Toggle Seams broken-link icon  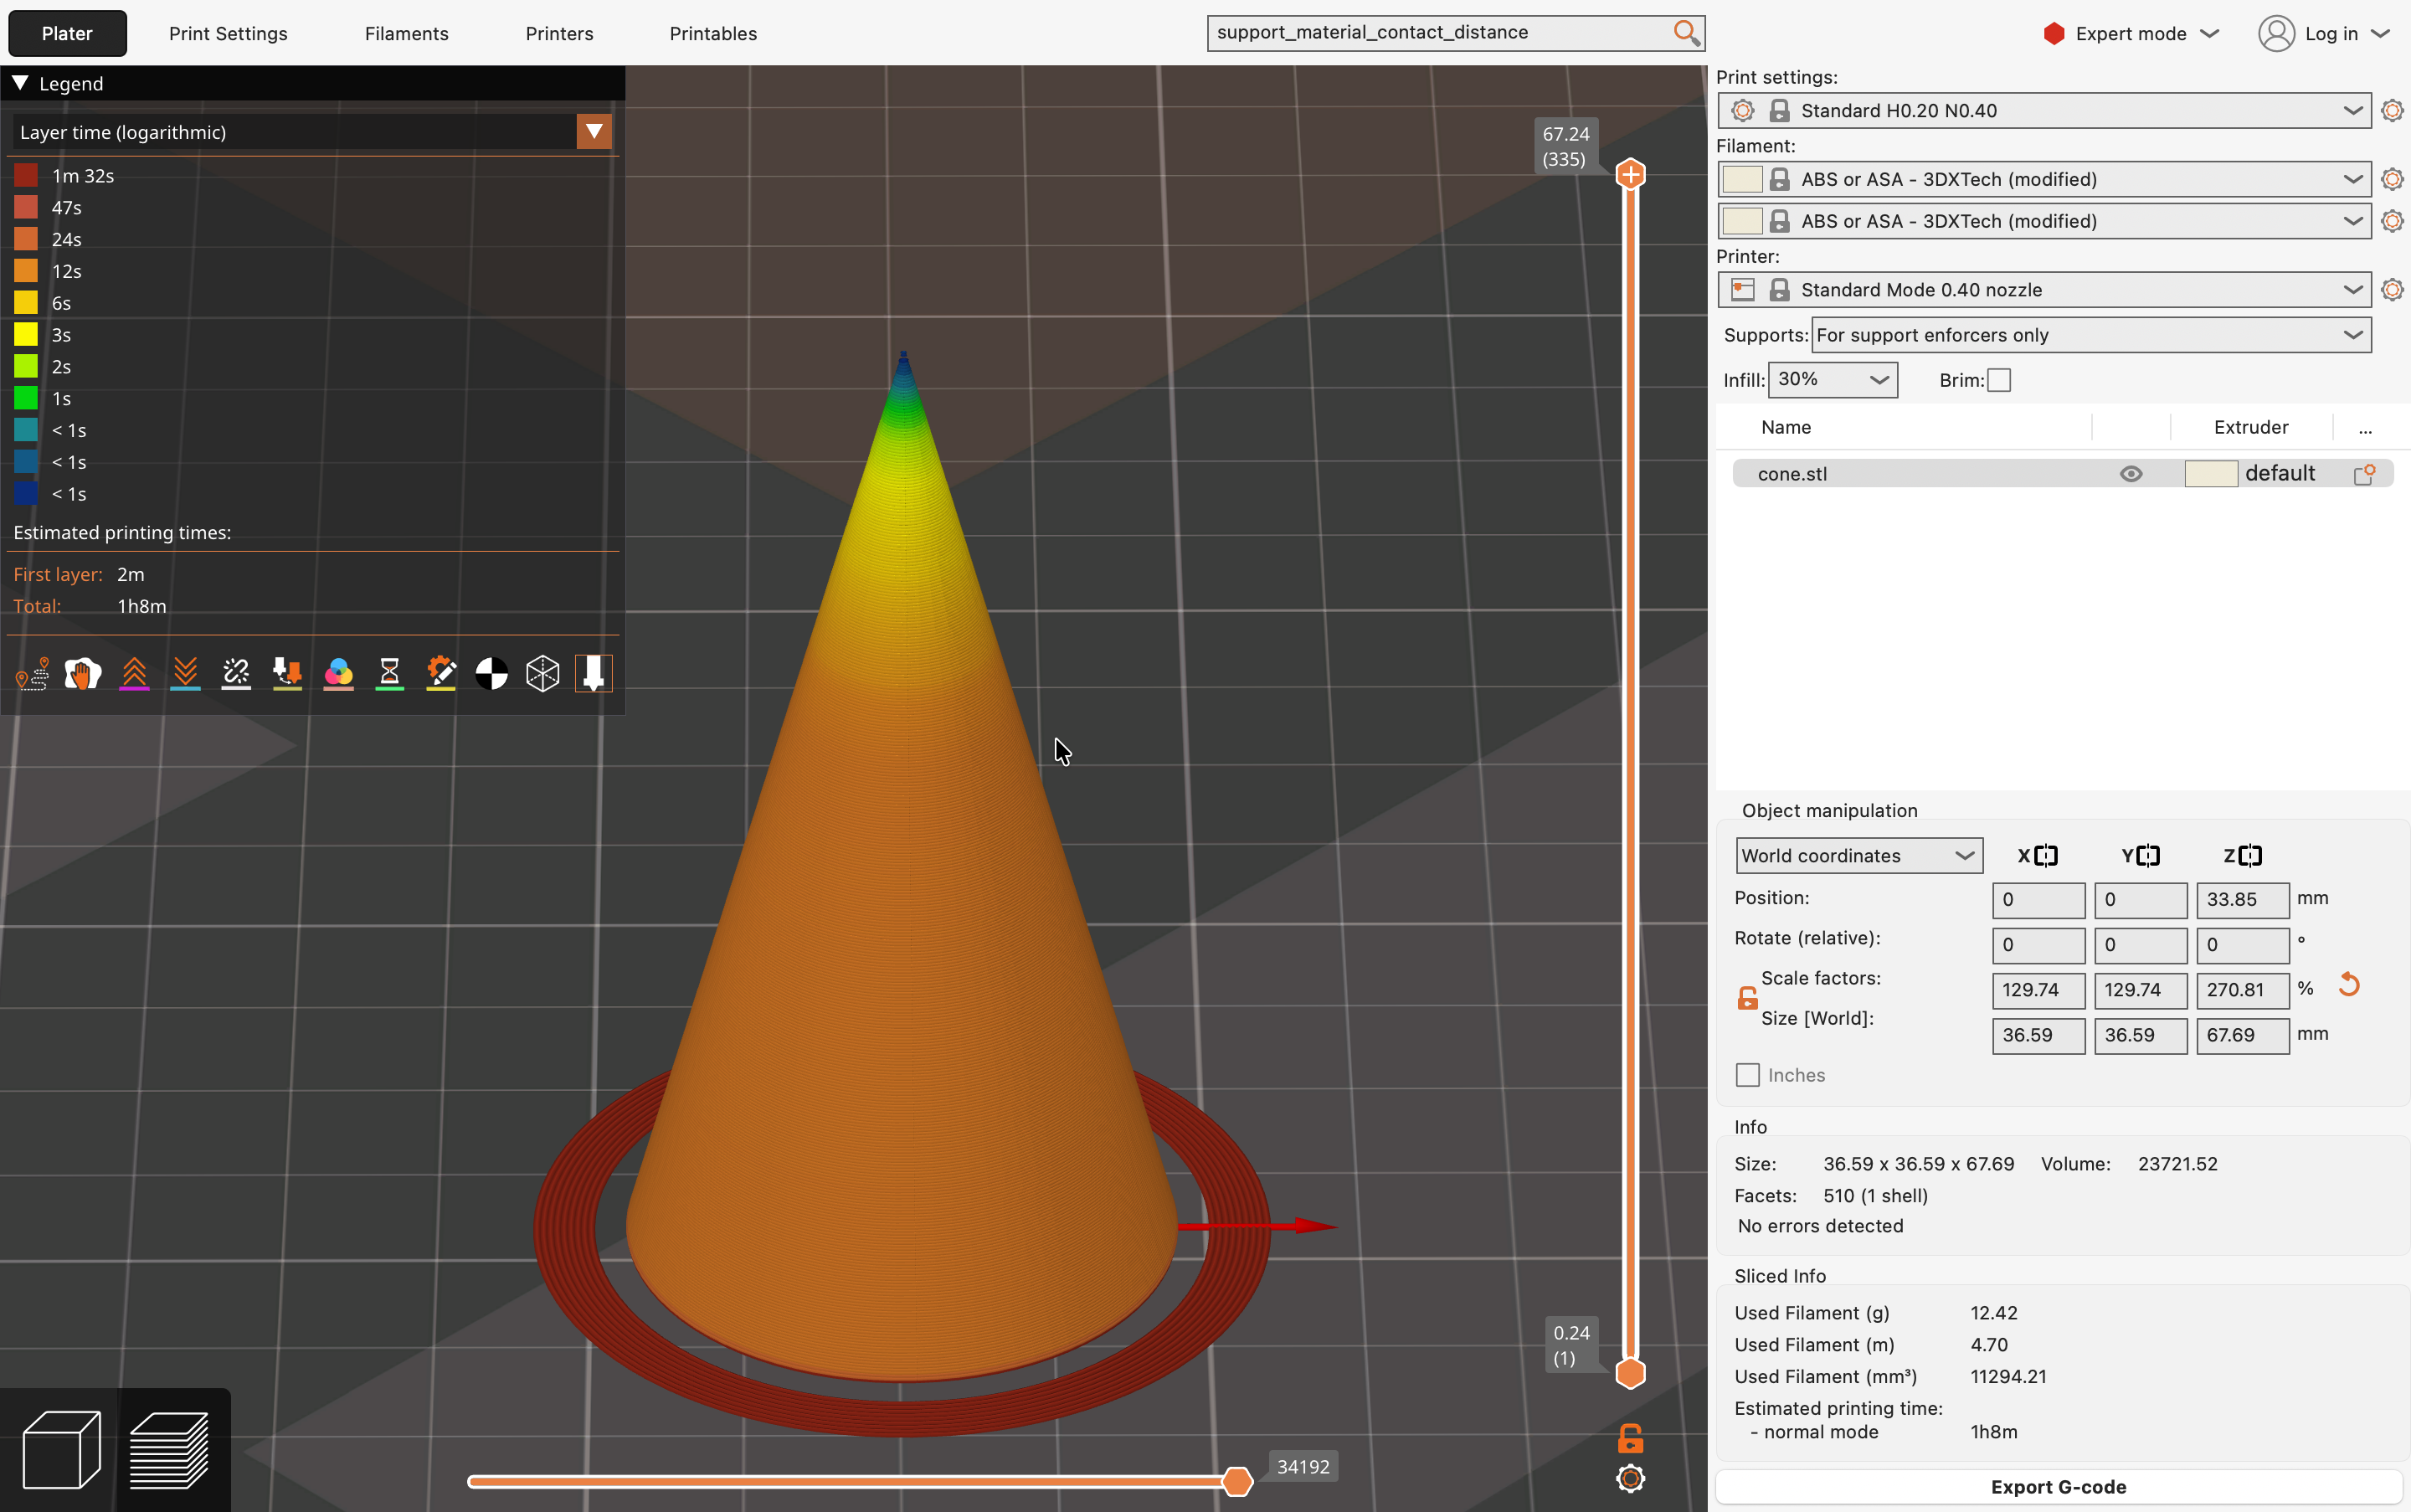click(x=236, y=674)
